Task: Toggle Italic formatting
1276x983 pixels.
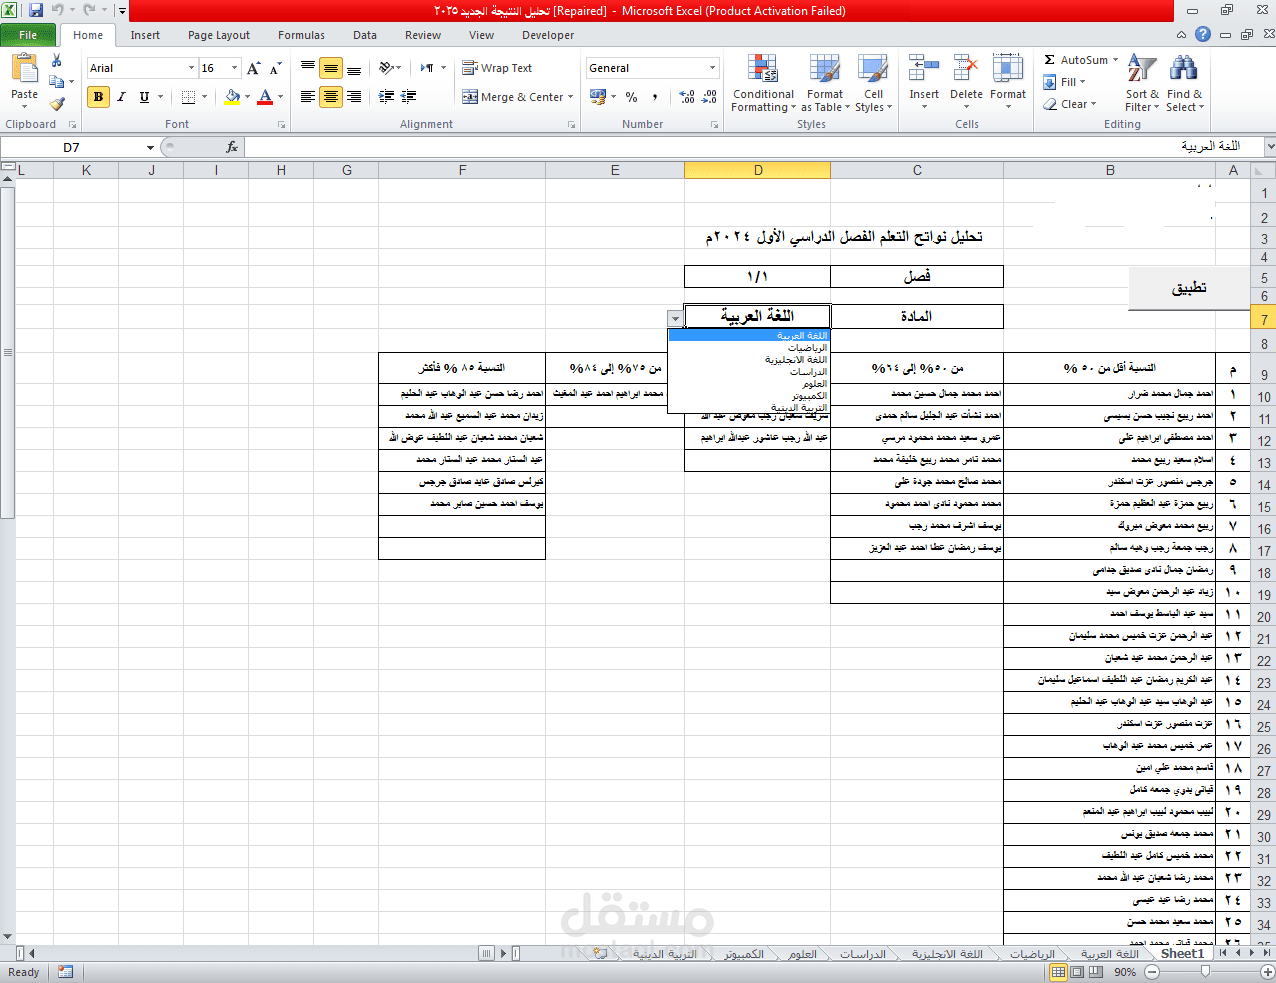Action: 121,97
